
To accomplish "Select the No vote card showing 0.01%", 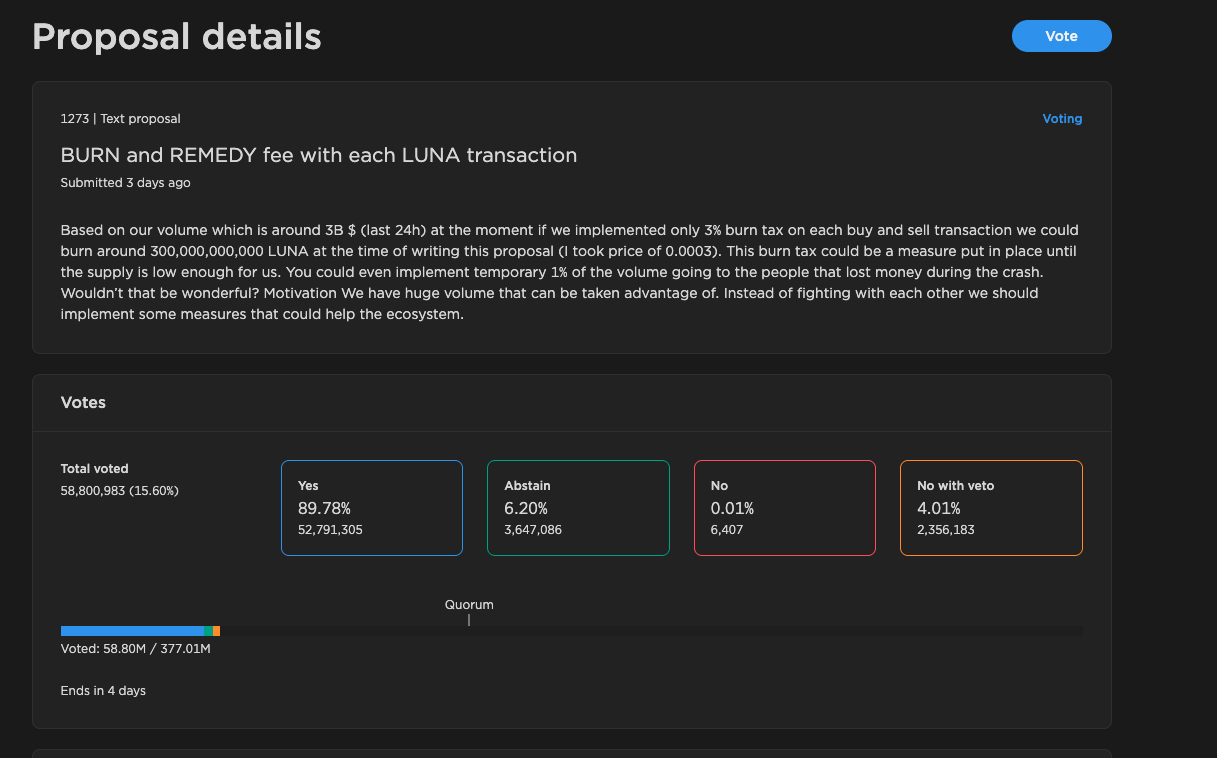I will tap(785, 508).
